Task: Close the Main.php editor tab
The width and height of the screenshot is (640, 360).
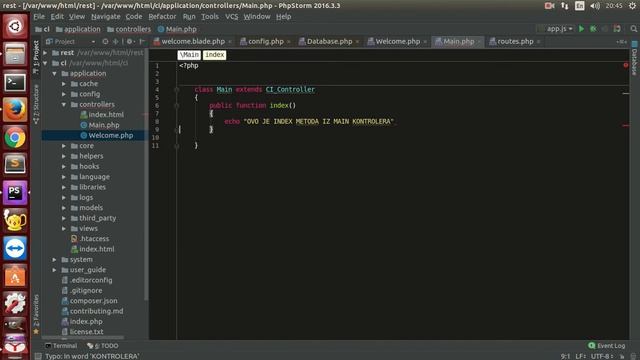Action: (479, 42)
